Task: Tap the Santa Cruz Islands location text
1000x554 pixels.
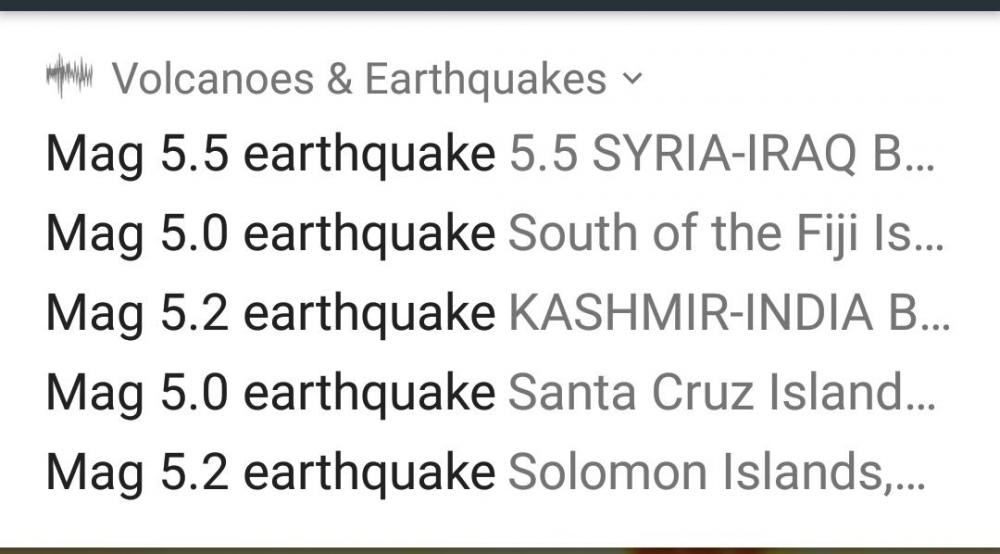Action: pyautogui.click(x=706, y=393)
